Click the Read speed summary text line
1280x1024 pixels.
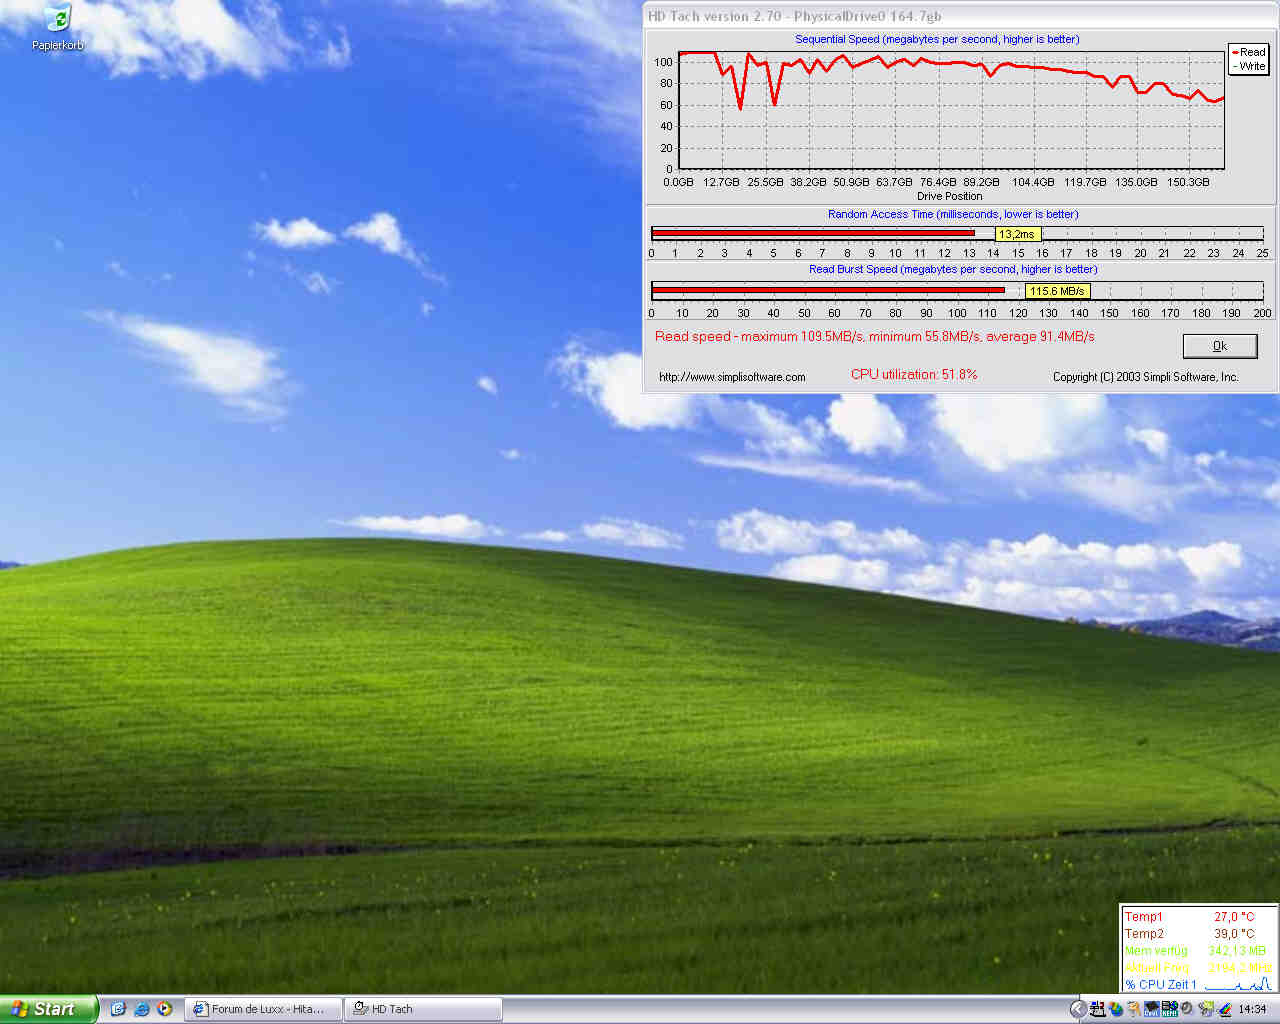874,336
